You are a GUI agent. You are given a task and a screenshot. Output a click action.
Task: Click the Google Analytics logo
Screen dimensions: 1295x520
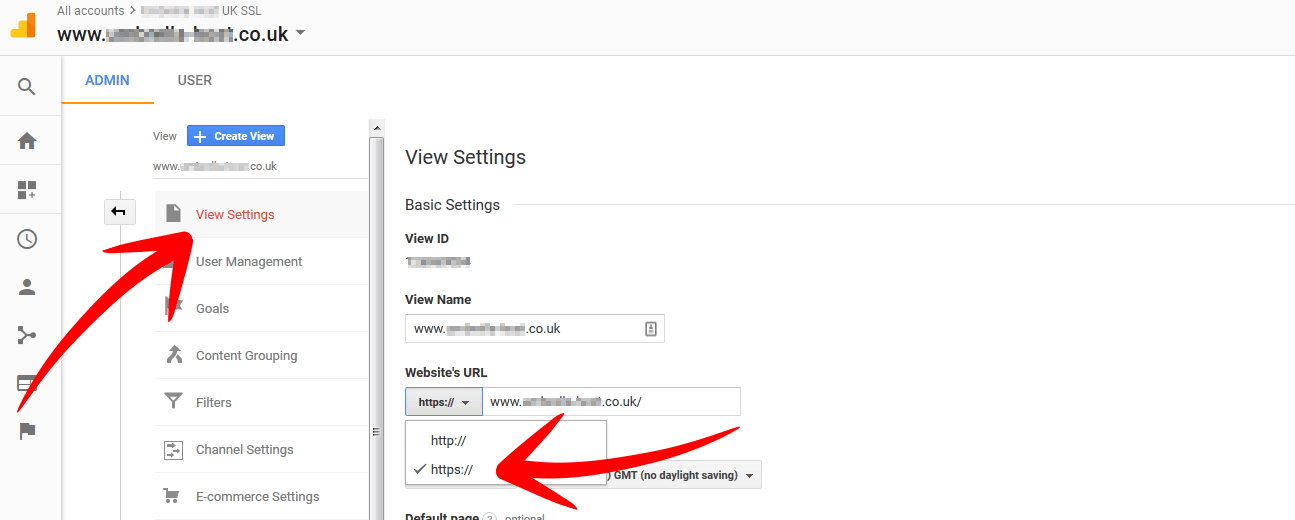[x=23, y=25]
